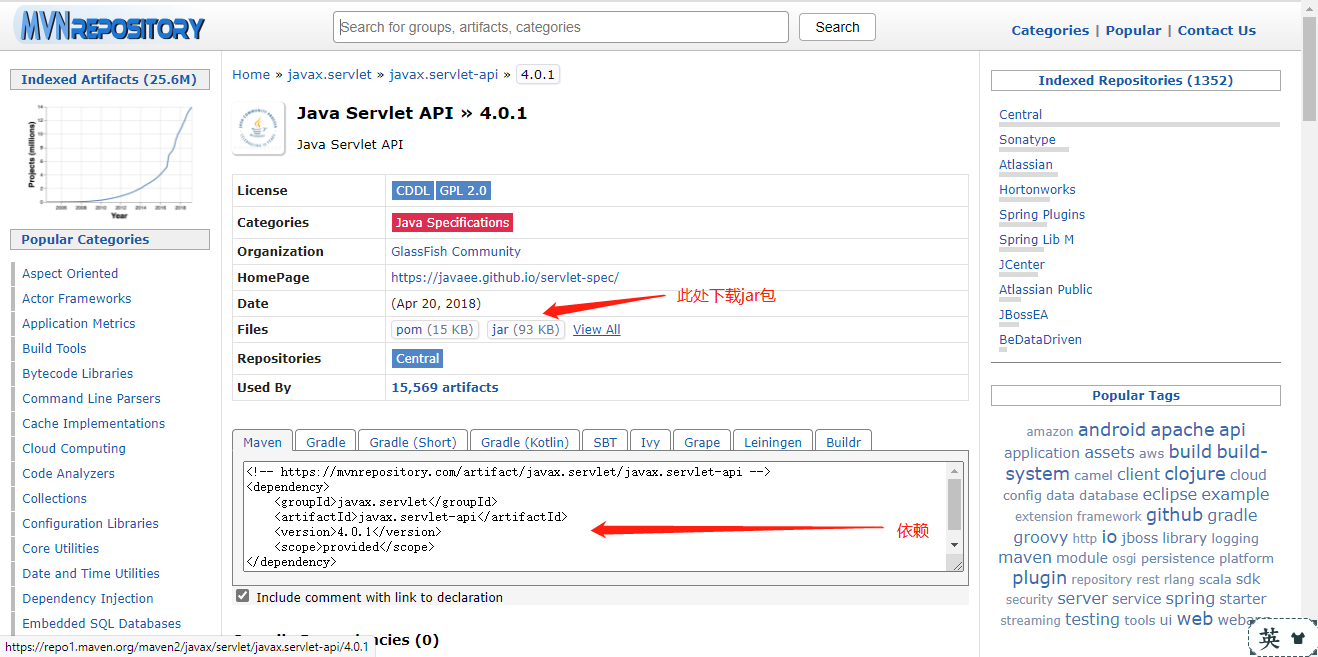The image size is (1318, 657).
Task: Switch to the Buildr tab
Action: (844, 441)
